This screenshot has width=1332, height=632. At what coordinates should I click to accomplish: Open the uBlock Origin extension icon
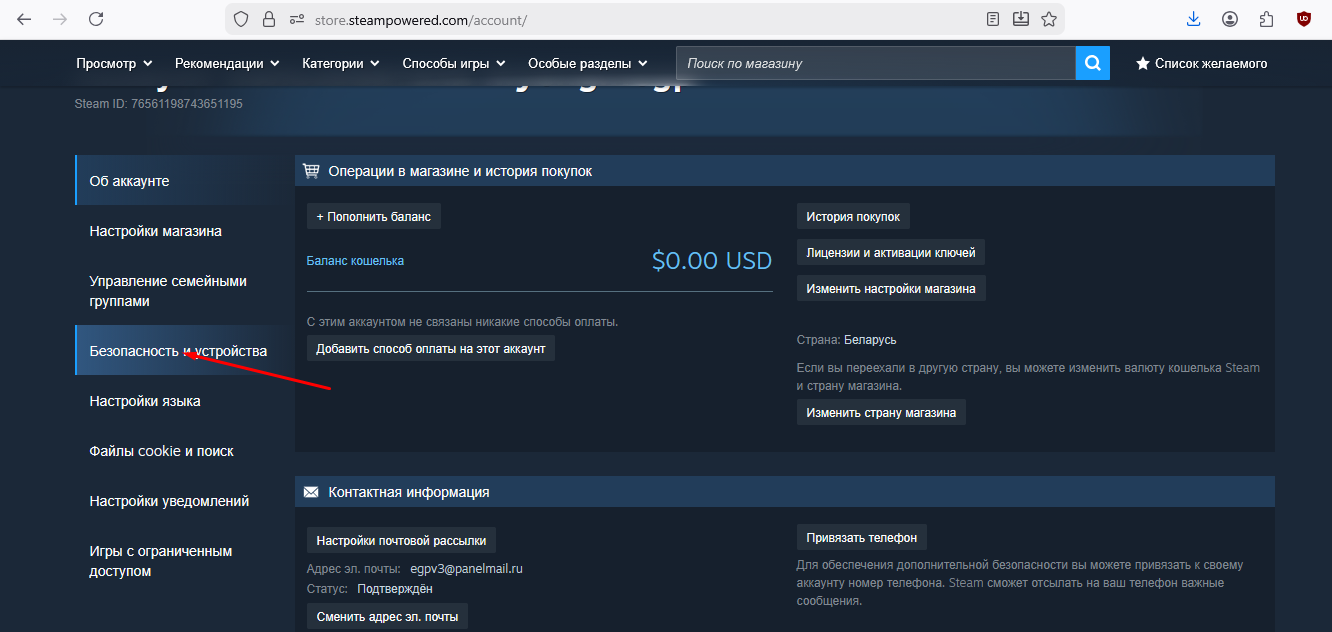point(1304,19)
